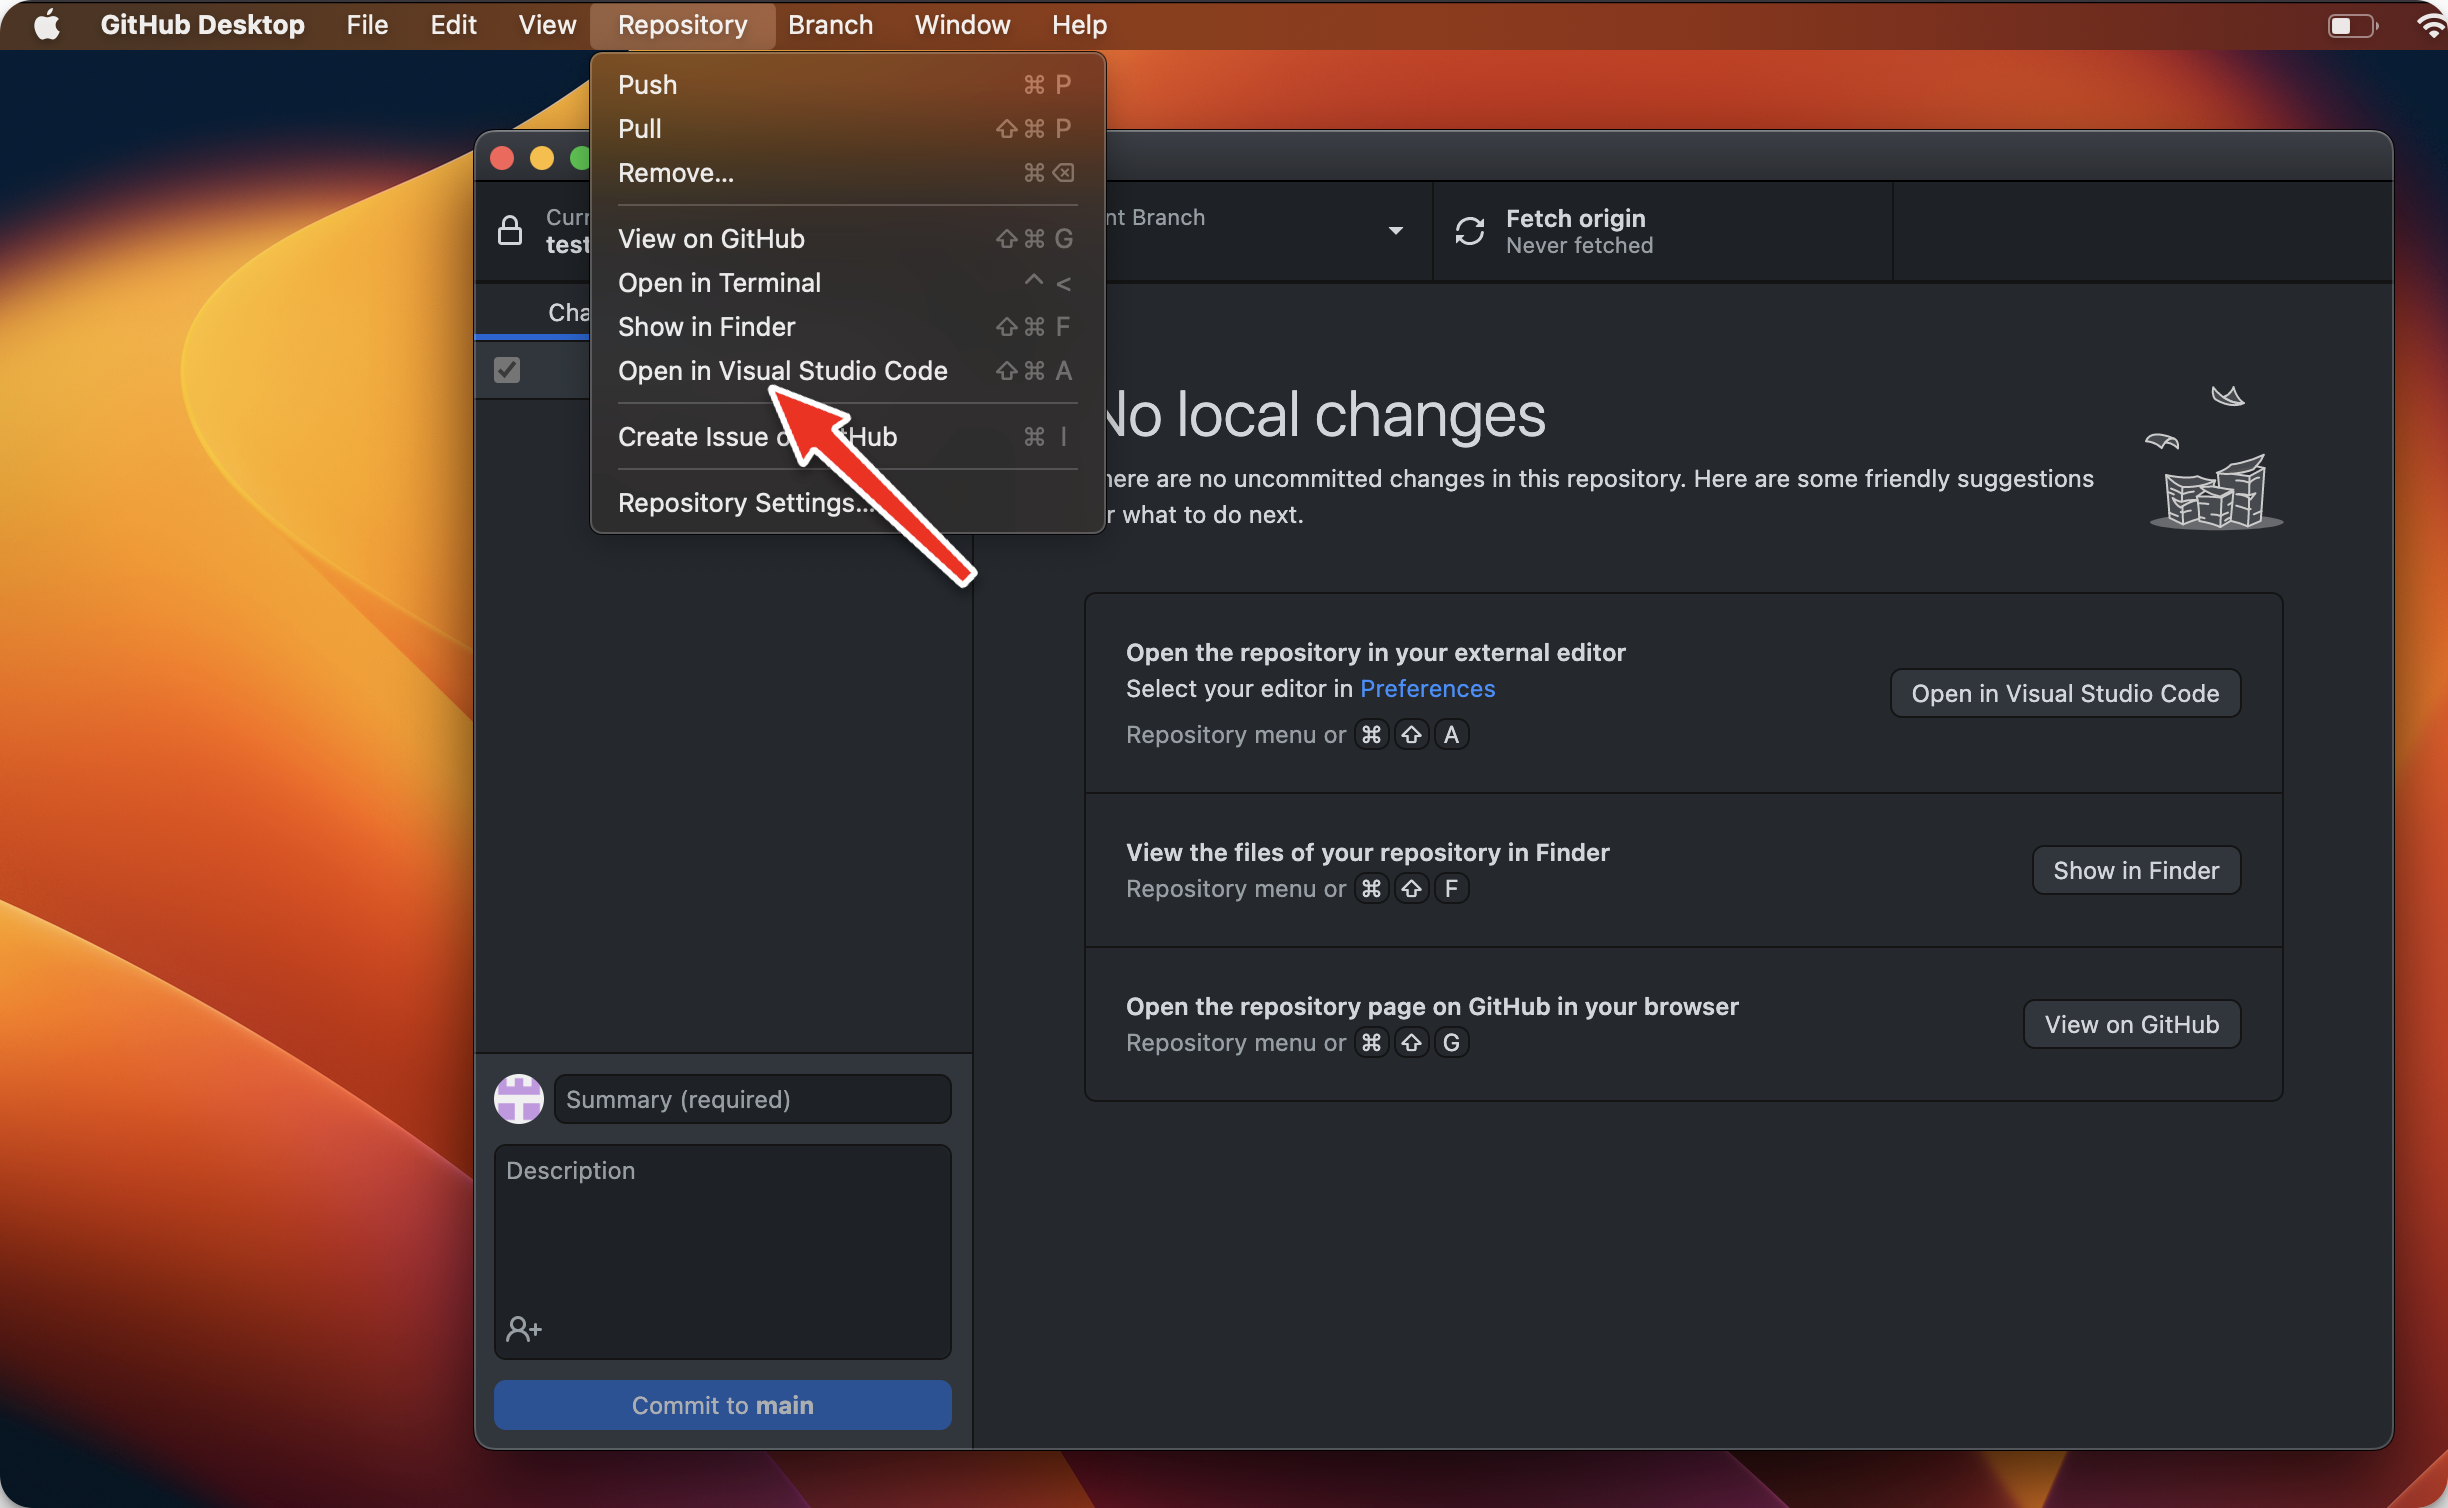Viewport: 2448px width, 1508px height.
Task: Click the repository lock icon
Action: (x=510, y=231)
